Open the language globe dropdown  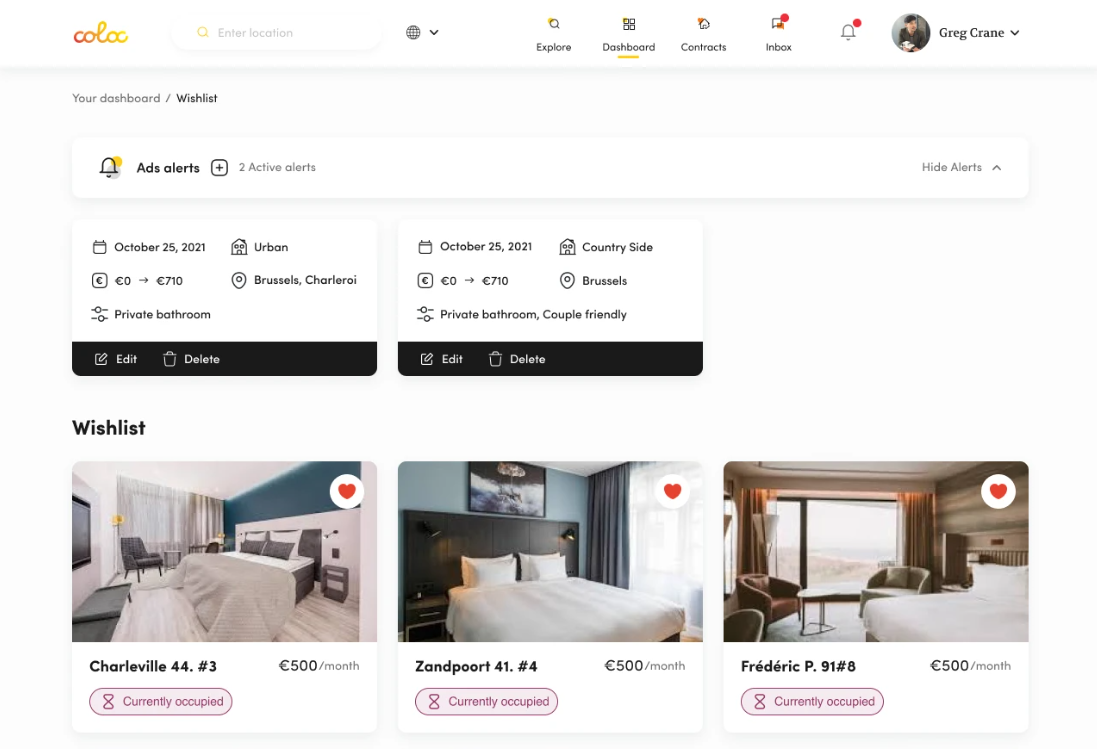(x=422, y=32)
